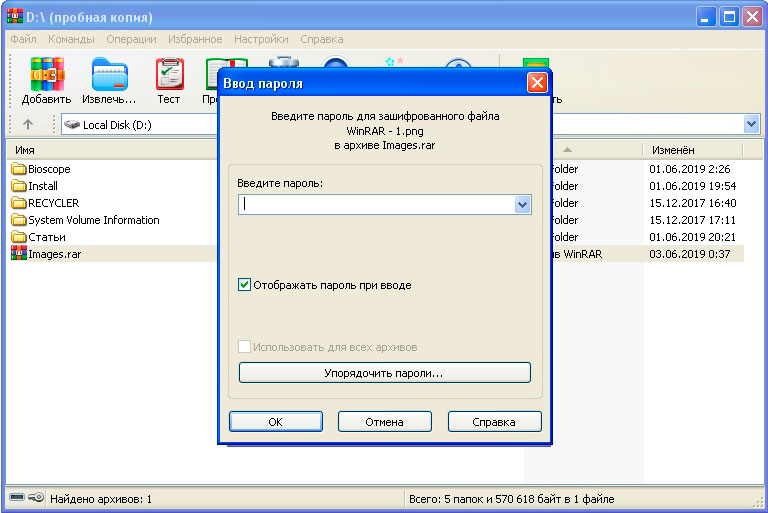Click the Извлечь toolbar icon
The width and height of the screenshot is (768, 513).
110,74
